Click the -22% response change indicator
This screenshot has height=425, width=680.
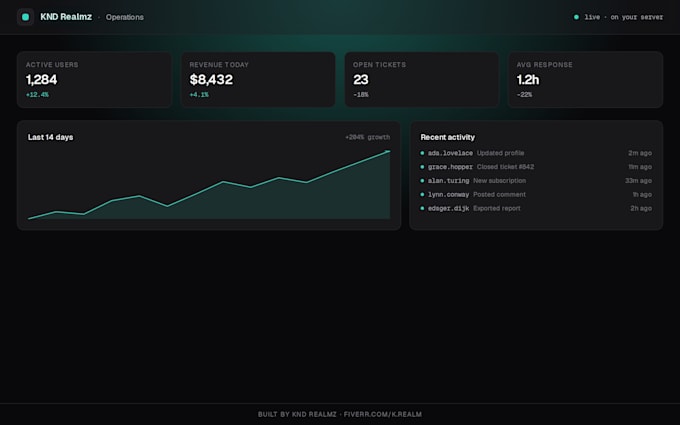click(x=524, y=95)
